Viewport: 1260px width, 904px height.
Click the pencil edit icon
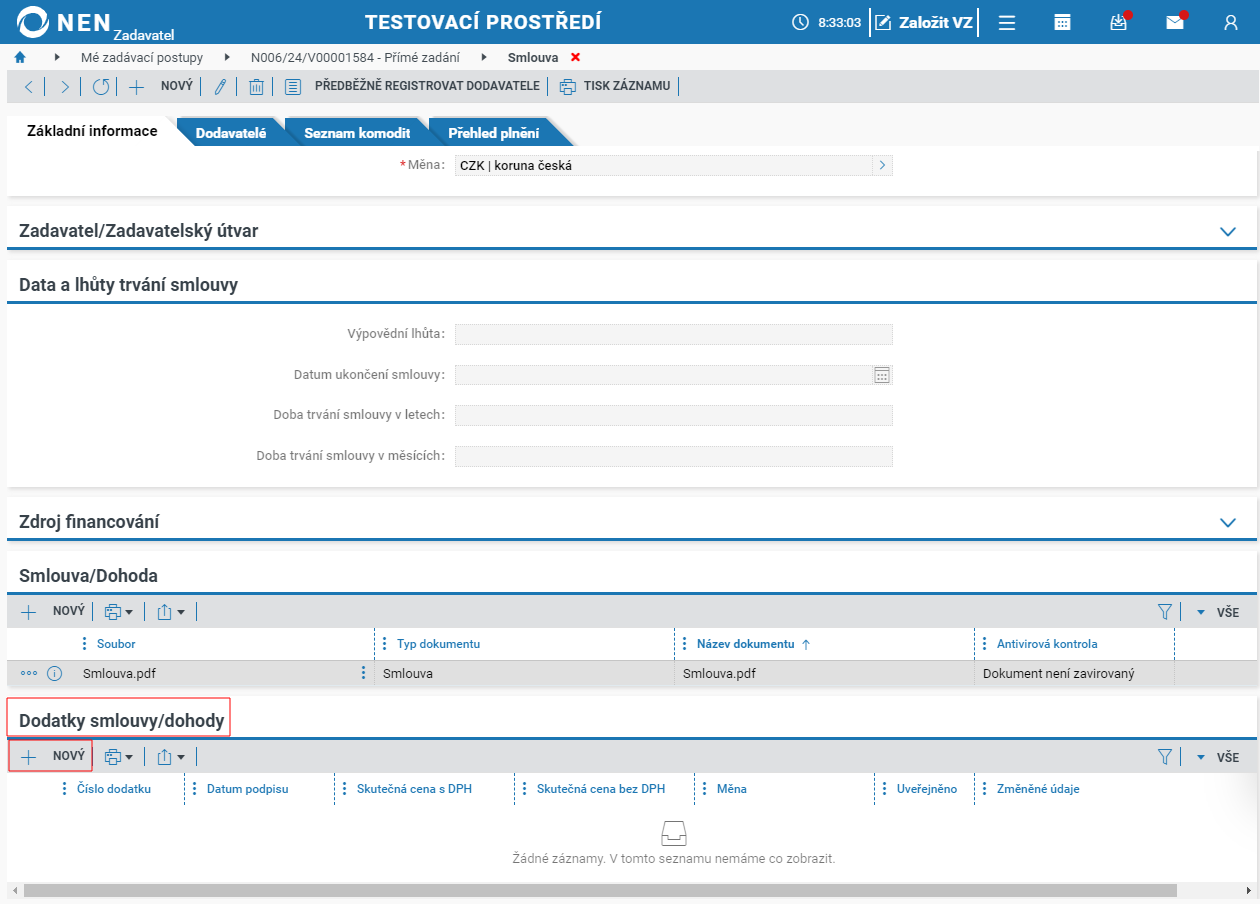point(220,87)
